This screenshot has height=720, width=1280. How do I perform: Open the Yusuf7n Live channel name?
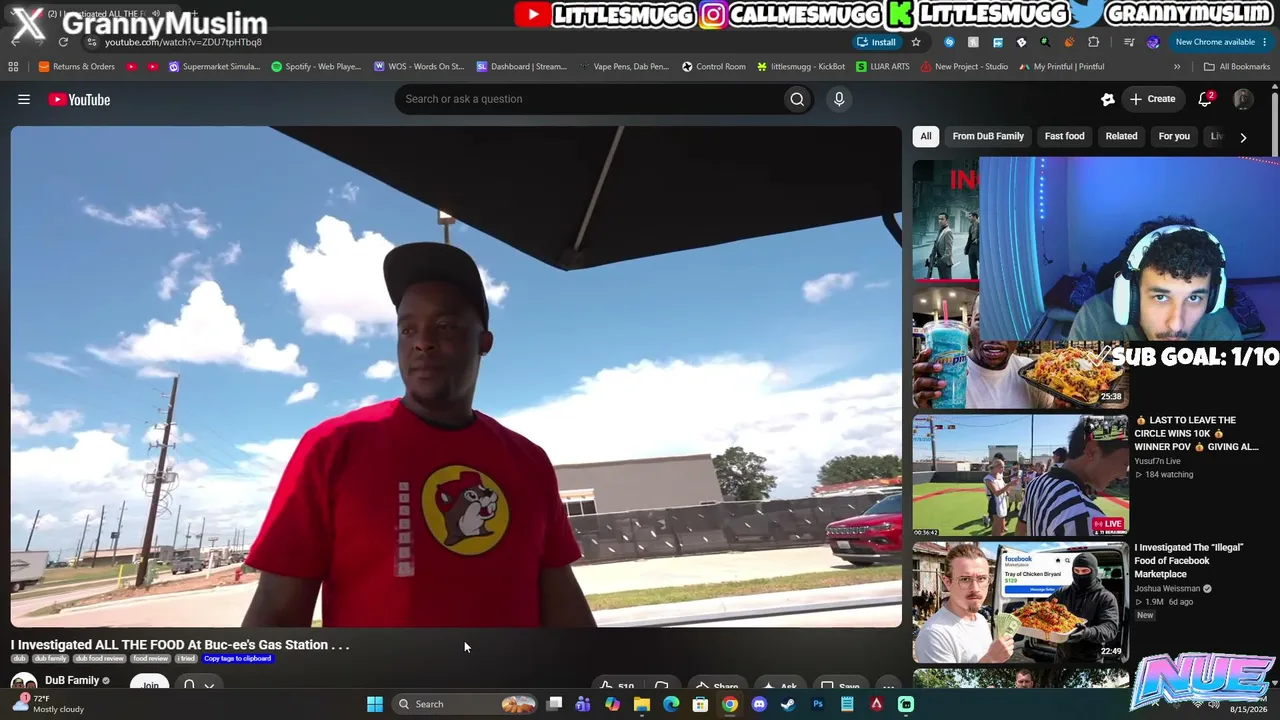[1157, 461]
